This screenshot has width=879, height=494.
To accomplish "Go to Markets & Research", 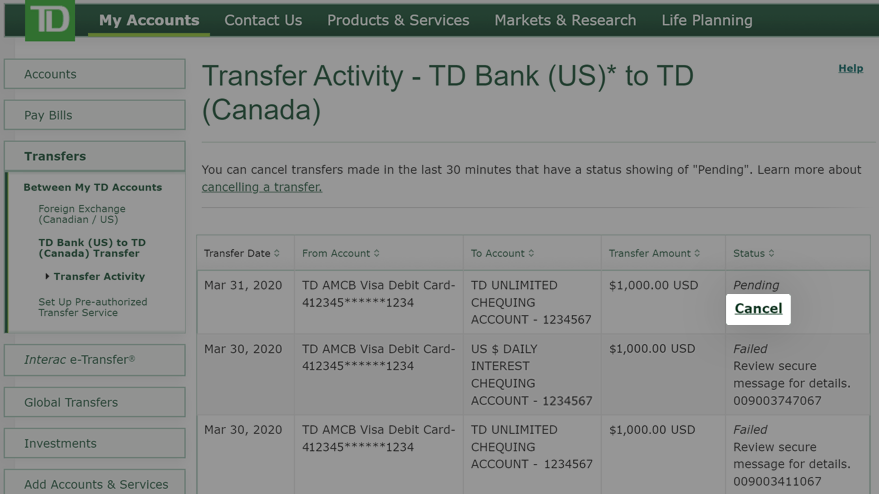I will pyautogui.click(x=565, y=20).
